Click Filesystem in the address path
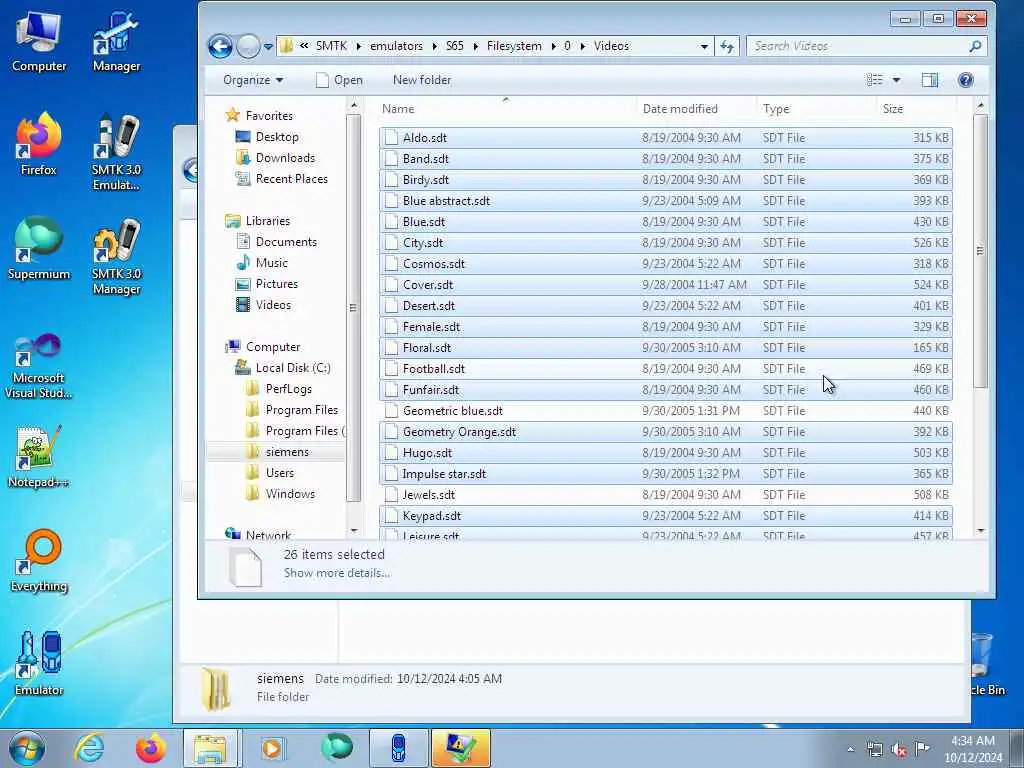 (514, 46)
